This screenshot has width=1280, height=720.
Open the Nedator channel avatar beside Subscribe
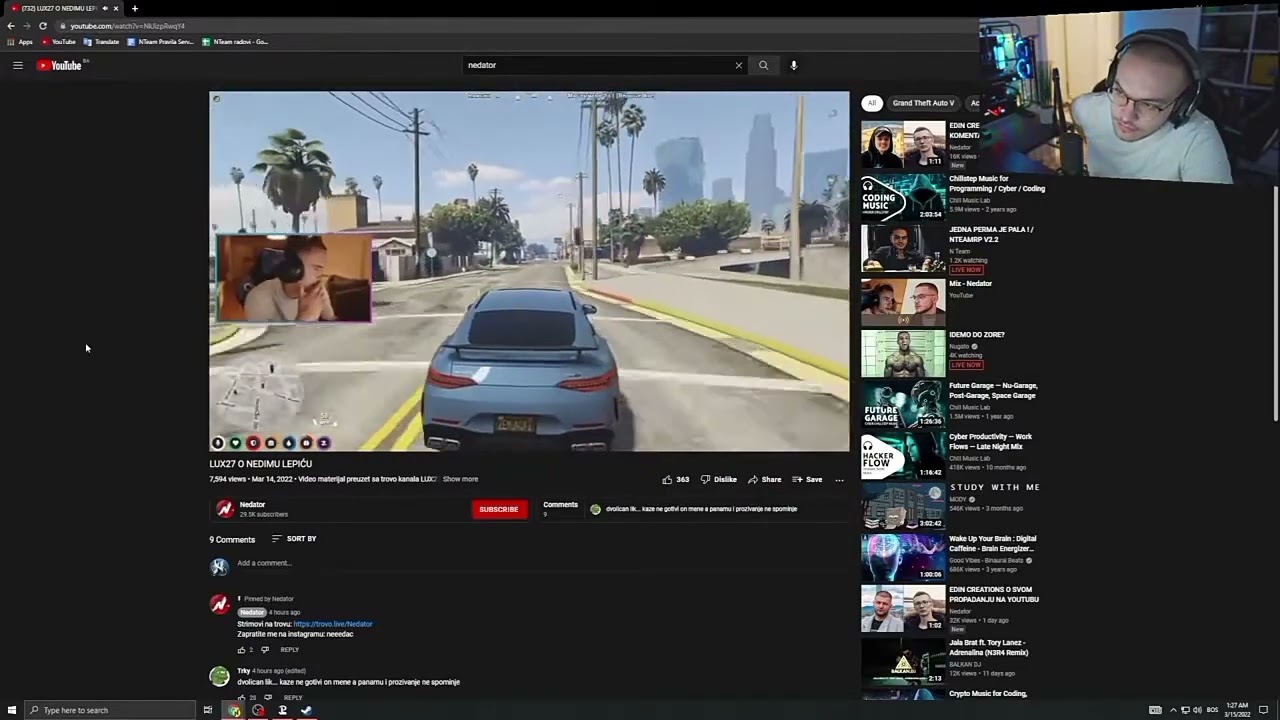225,509
